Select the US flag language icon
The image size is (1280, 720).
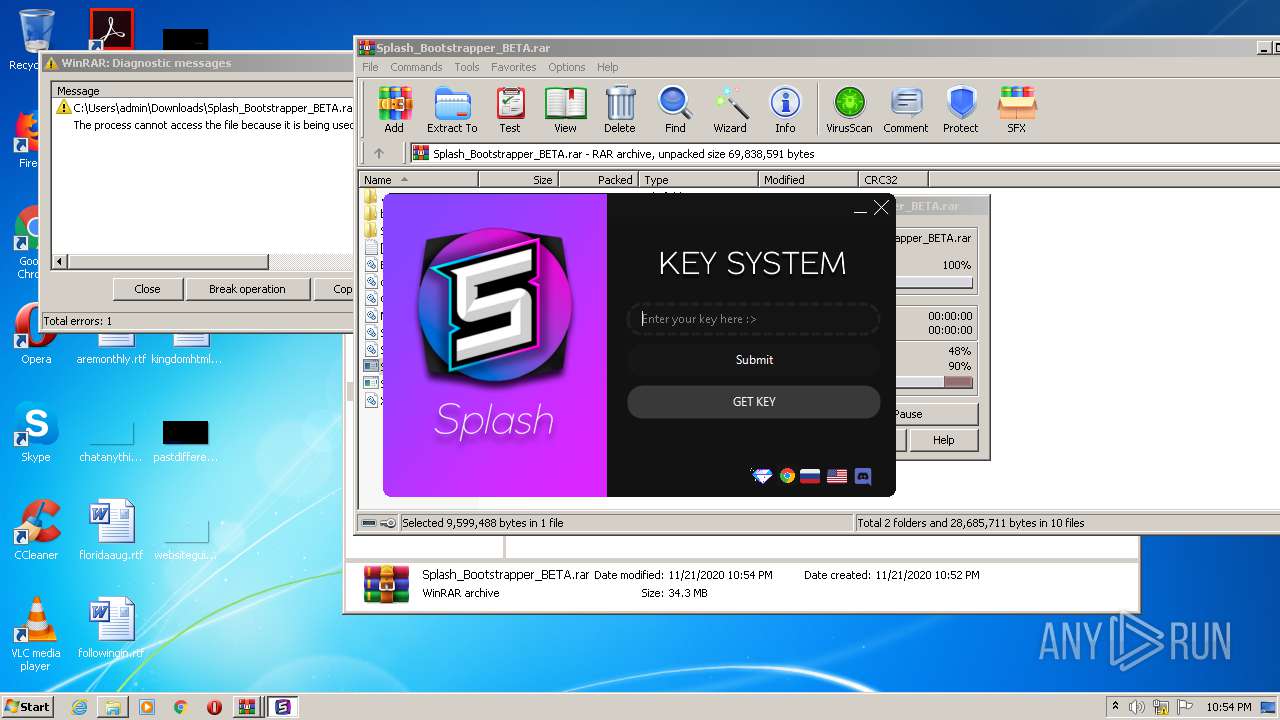click(x=837, y=476)
